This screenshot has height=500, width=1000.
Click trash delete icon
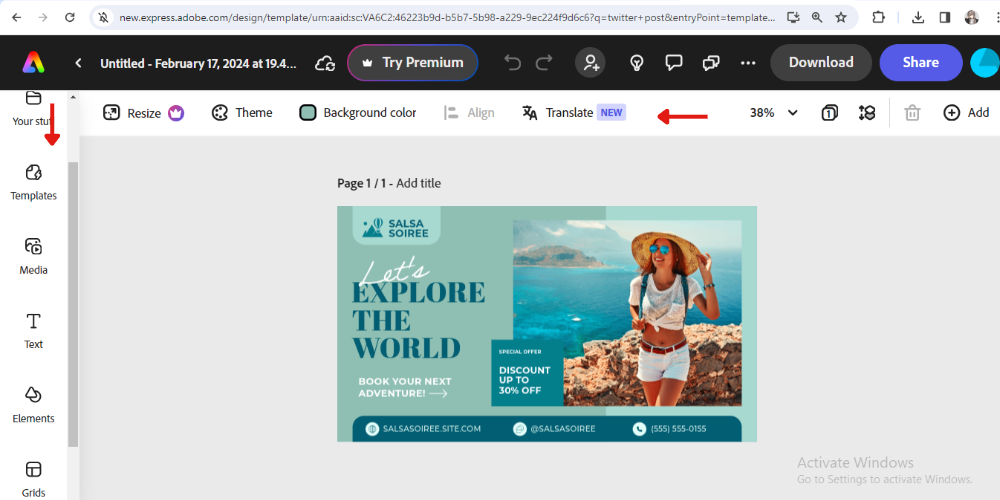click(x=913, y=113)
